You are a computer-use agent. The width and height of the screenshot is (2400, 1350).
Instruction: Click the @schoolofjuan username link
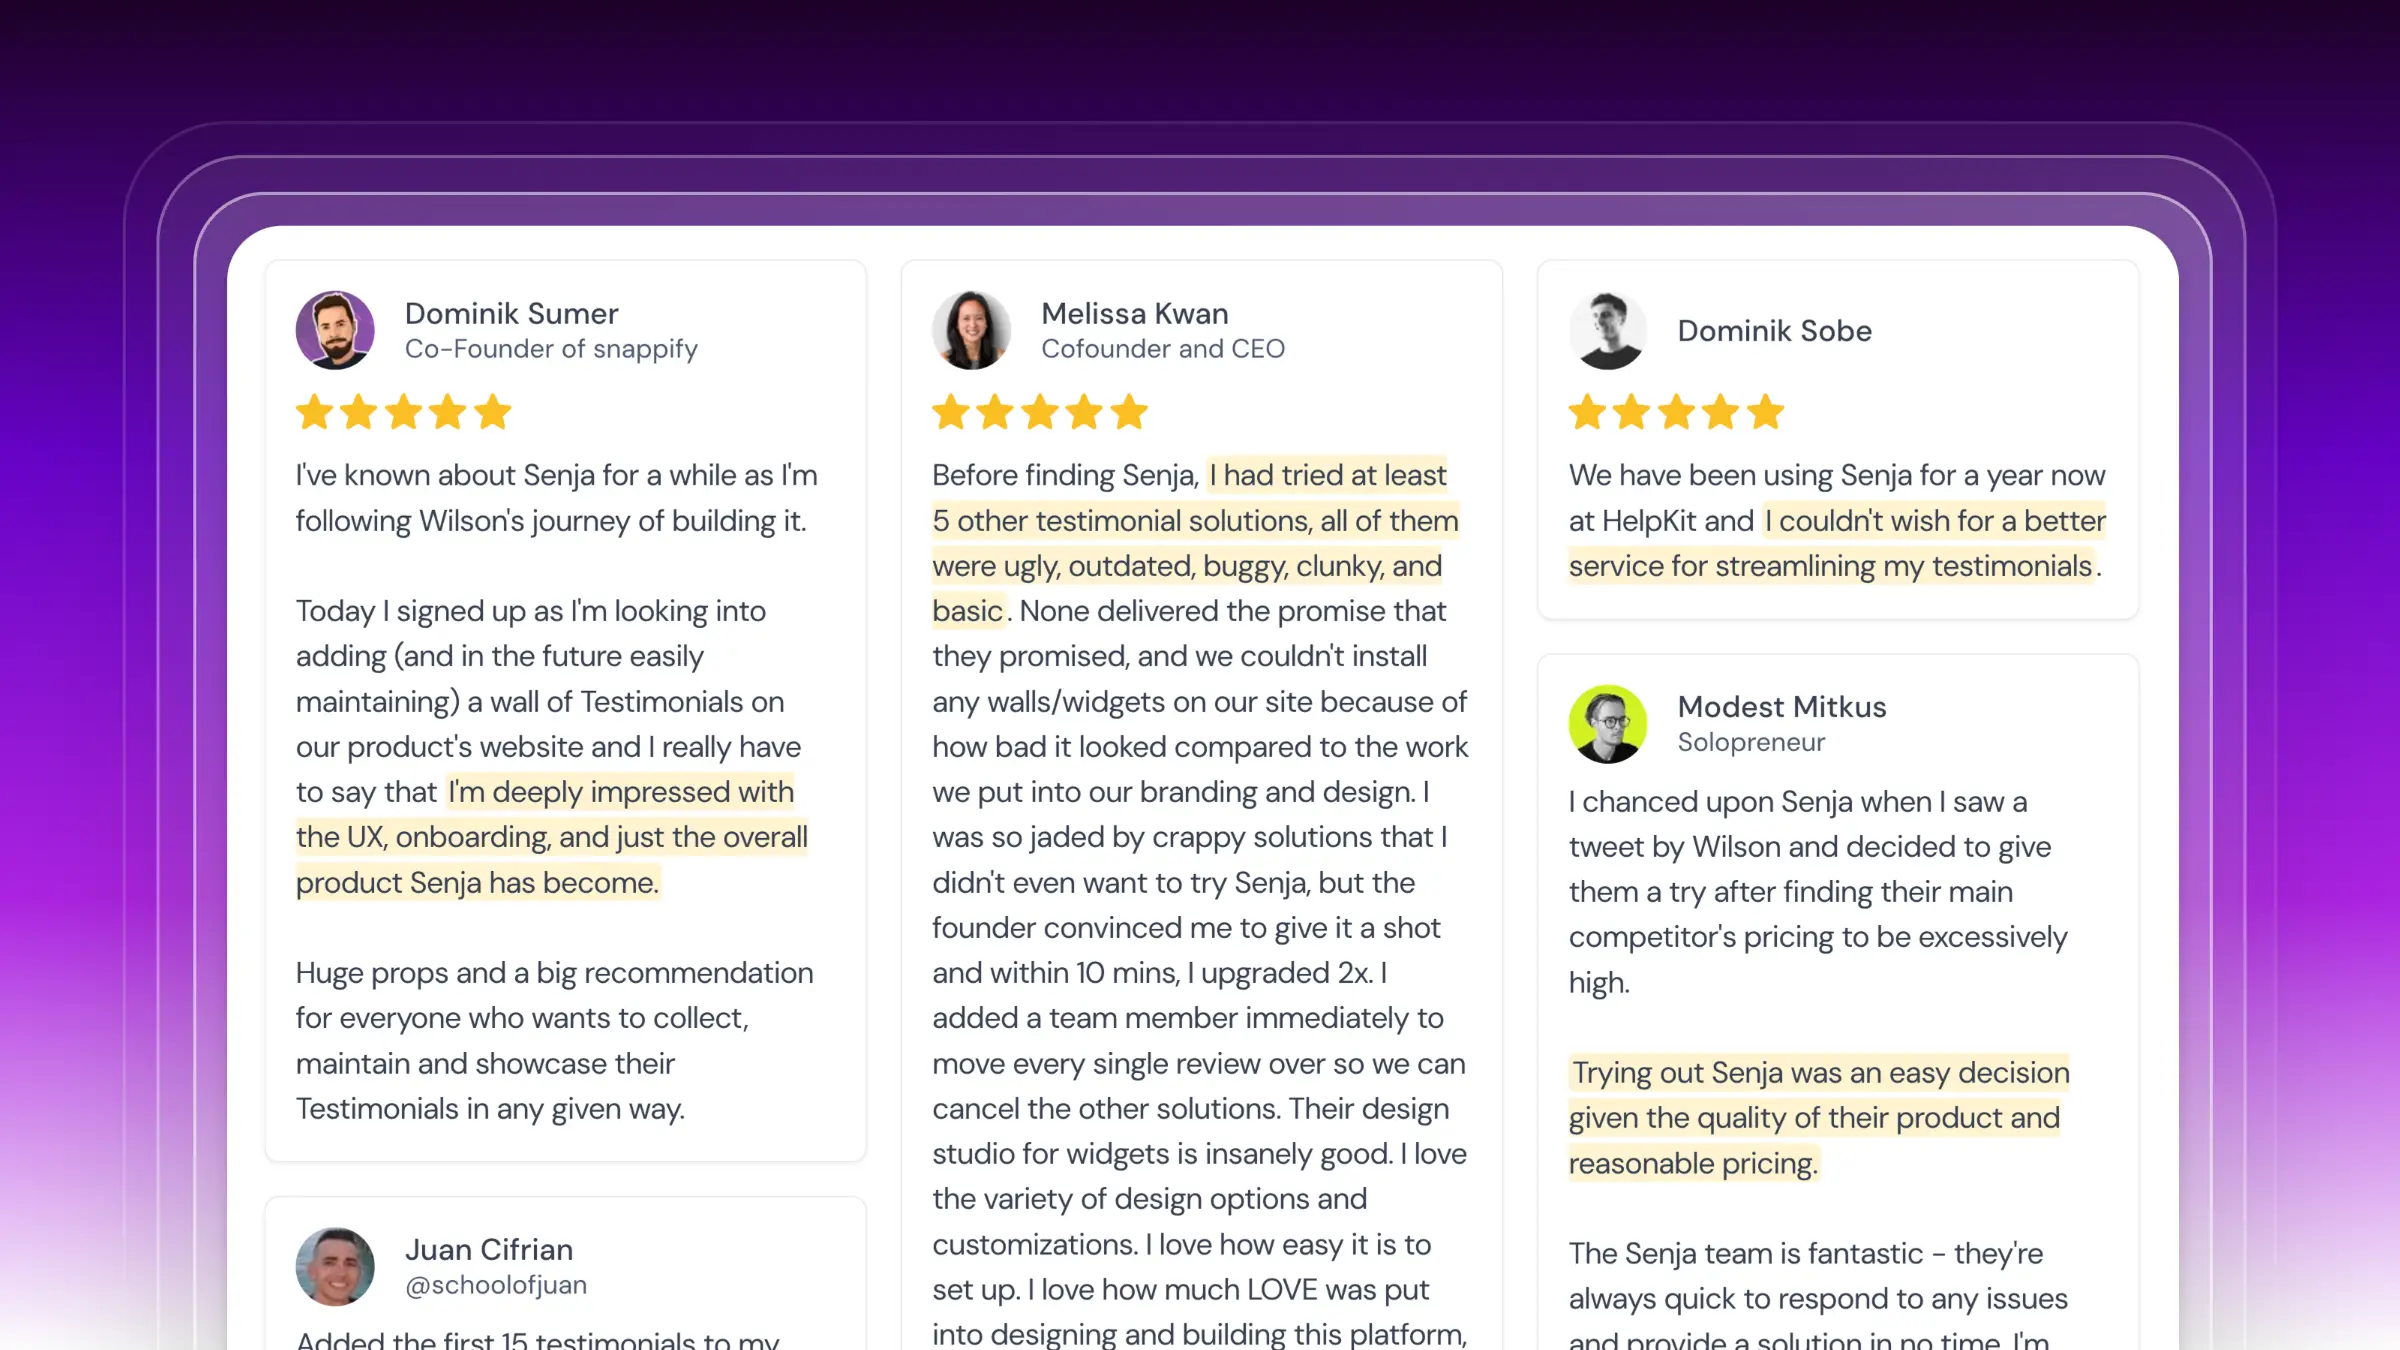point(495,1284)
